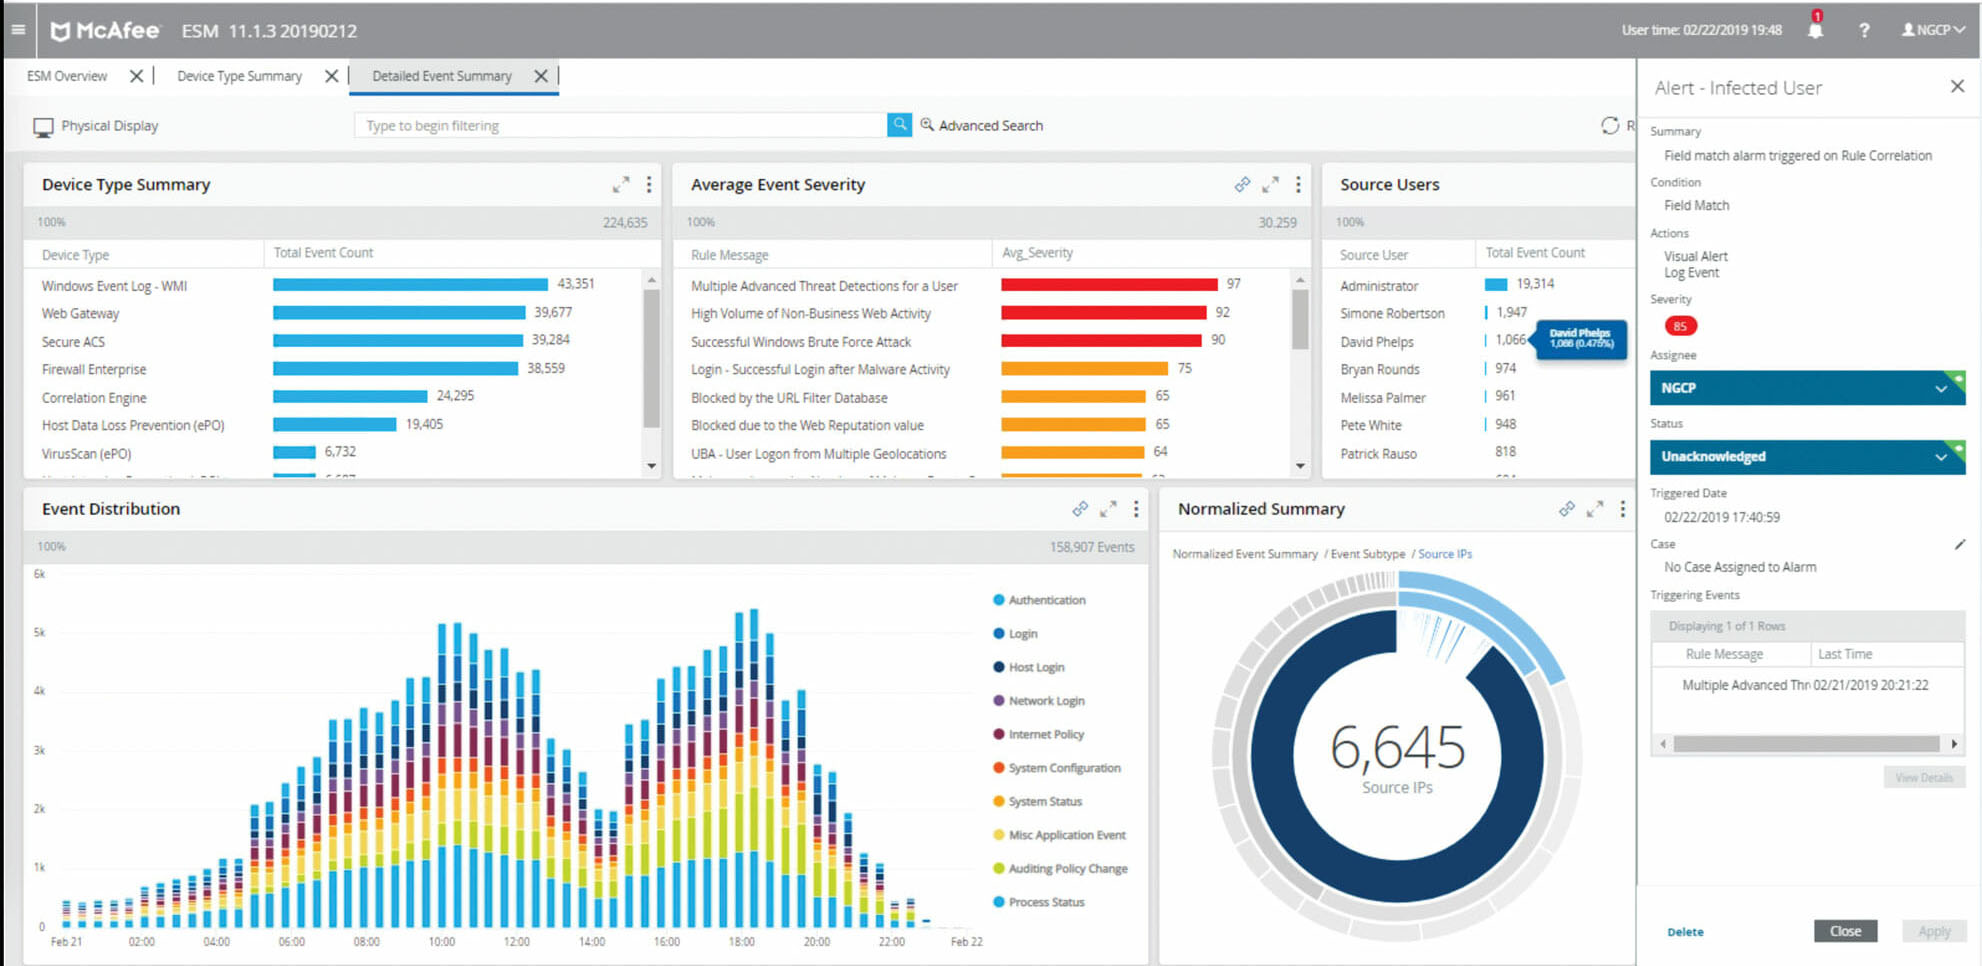Switch to the ESM Overview tab
This screenshot has width=1982, height=966.
[68, 75]
